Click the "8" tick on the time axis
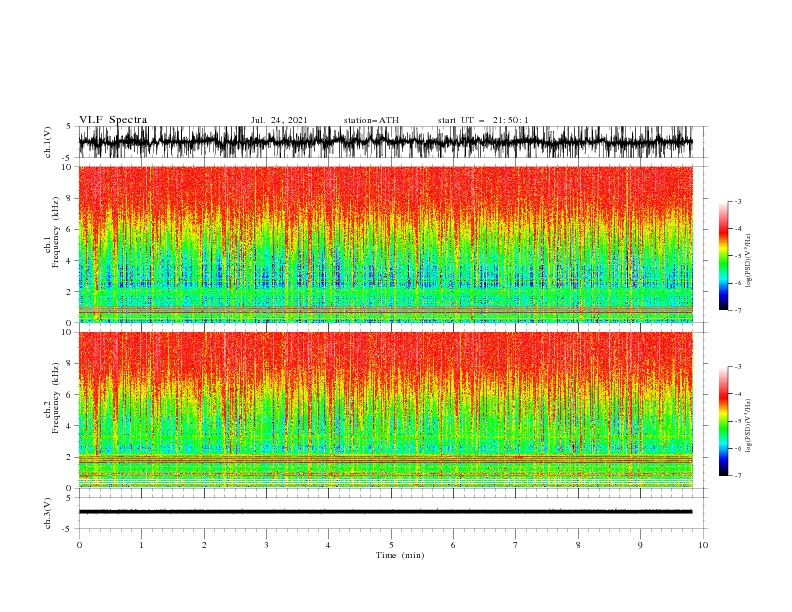 pyautogui.click(x=578, y=545)
